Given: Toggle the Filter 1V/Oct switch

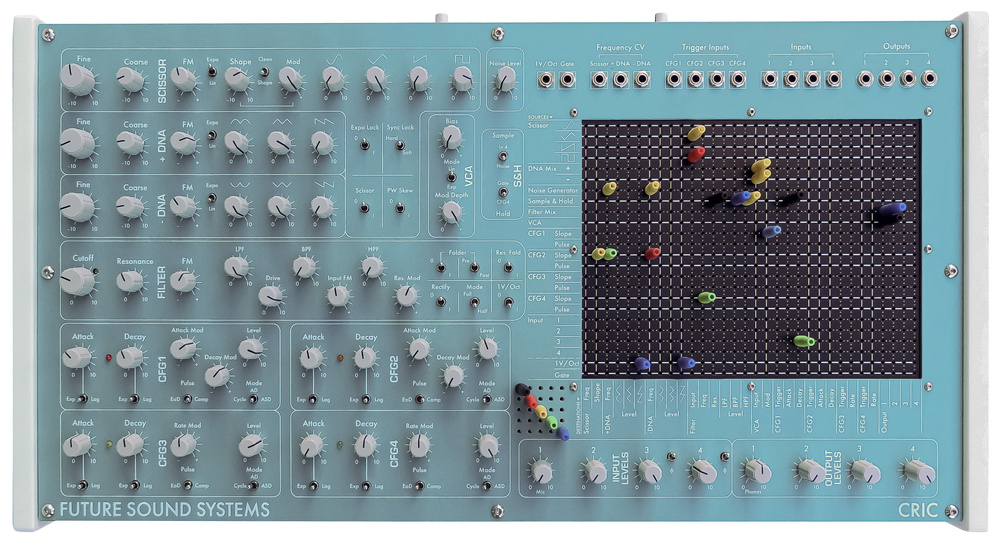Looking at the screenshot, I should point(508,302).
